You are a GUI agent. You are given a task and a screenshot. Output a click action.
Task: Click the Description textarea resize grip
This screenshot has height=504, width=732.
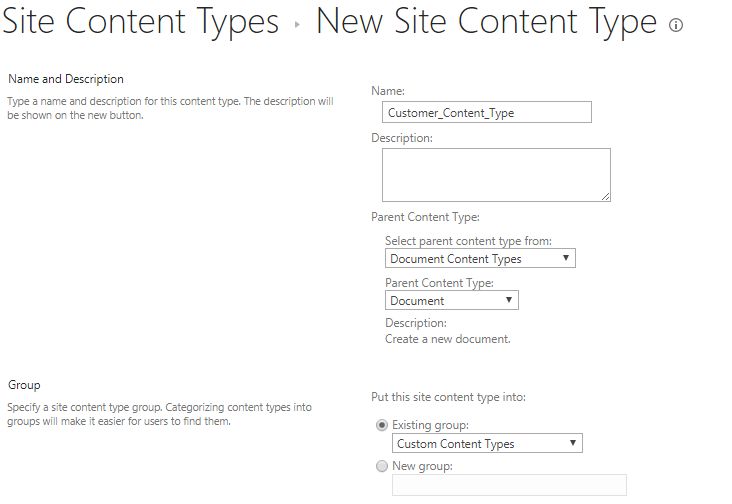pyautogui.click(x=605, y=196)
